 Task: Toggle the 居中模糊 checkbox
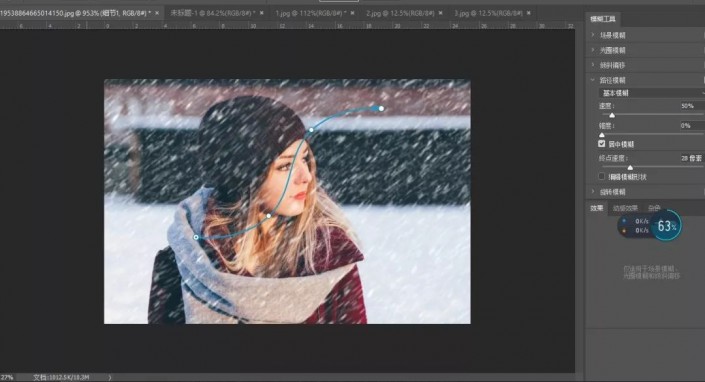602,144
